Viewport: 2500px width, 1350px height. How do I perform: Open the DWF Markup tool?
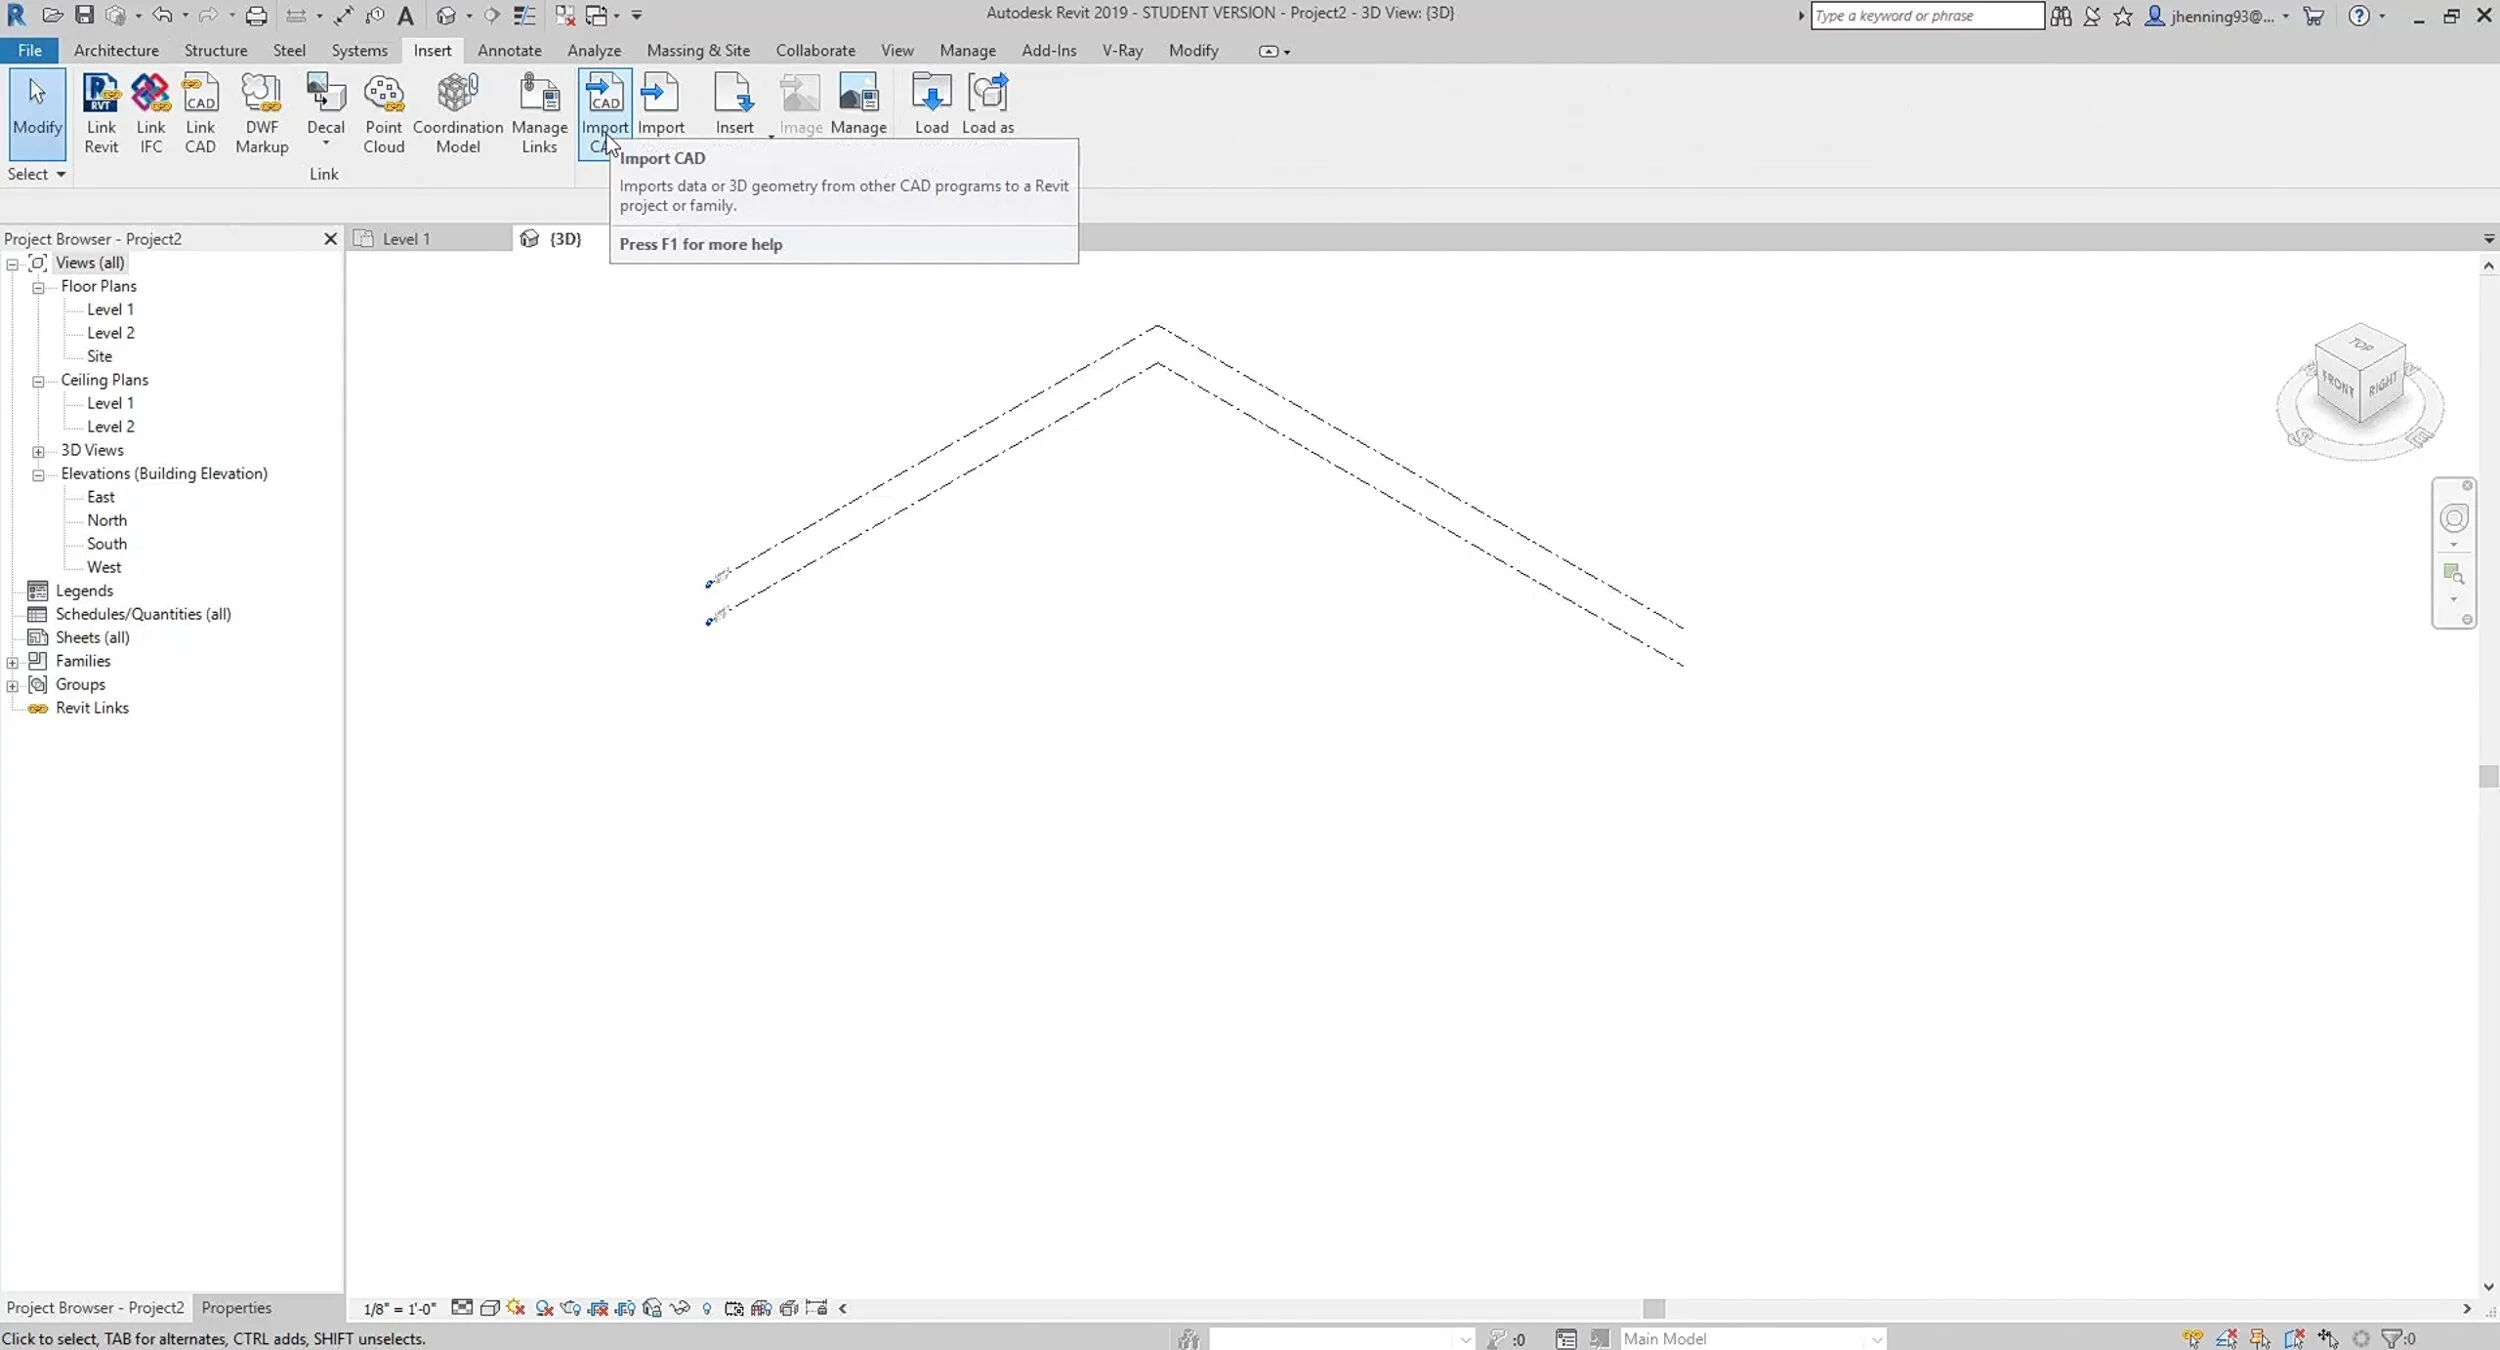(x=262, y=113)
